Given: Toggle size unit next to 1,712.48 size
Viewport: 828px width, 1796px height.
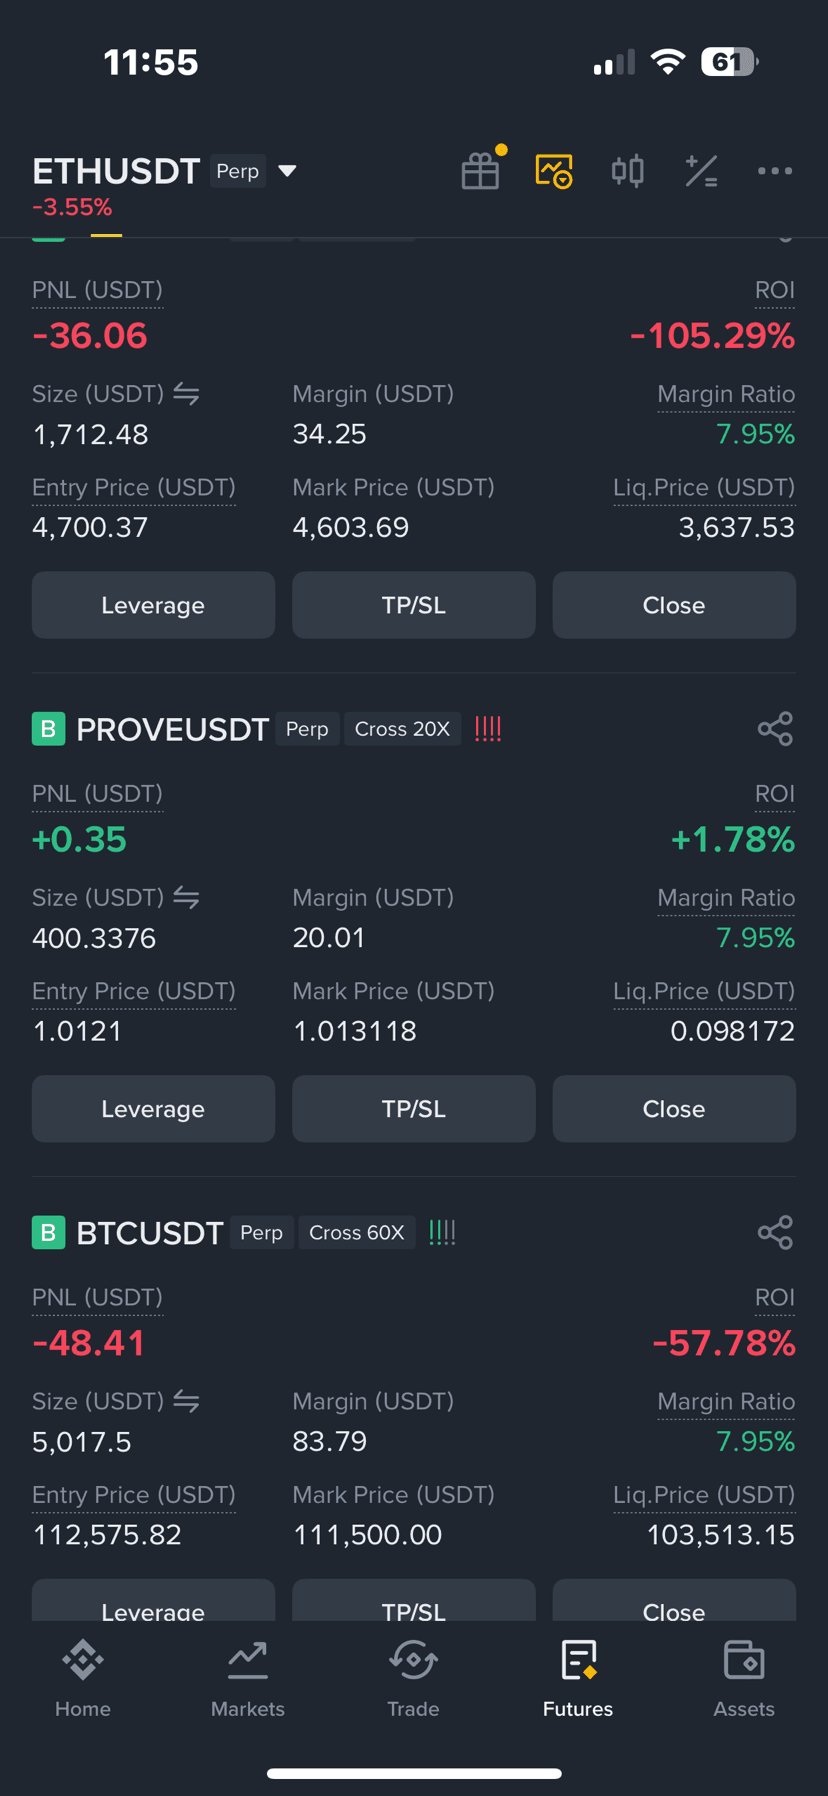Looking at the screenshot, I should (x=186, y=394).
